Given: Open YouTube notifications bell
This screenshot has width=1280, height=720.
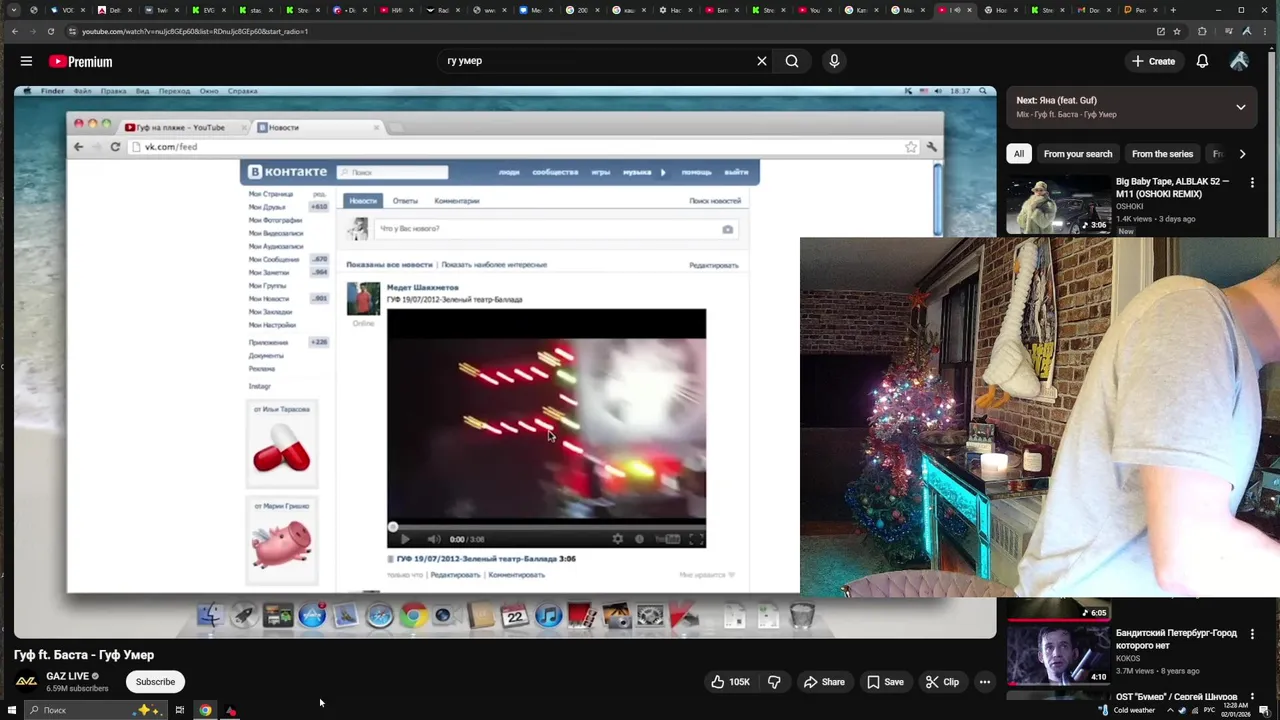Looking at the screenshot, I should (x=1202, y=61).
